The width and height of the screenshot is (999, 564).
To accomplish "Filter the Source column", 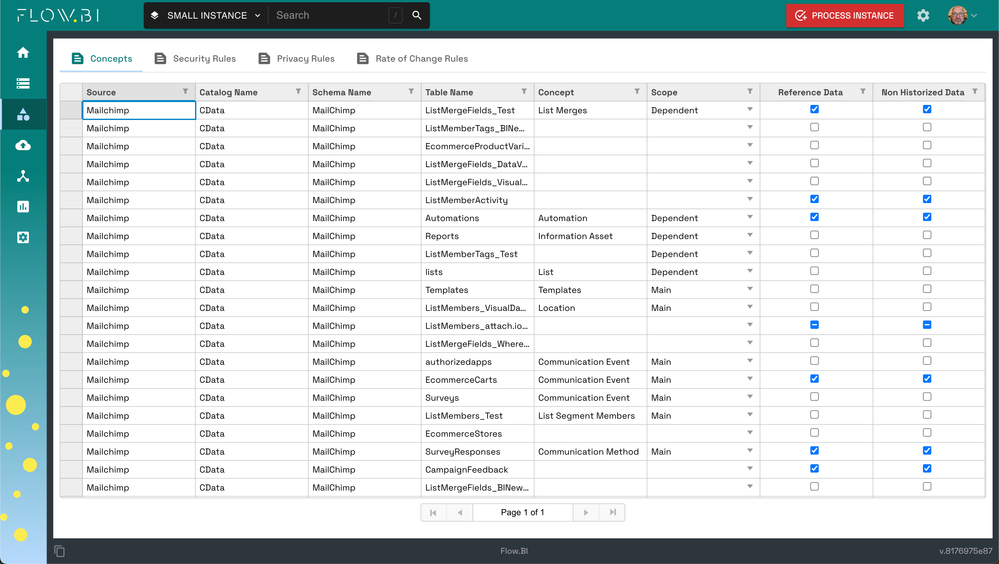I will click(x=185, y=92).
